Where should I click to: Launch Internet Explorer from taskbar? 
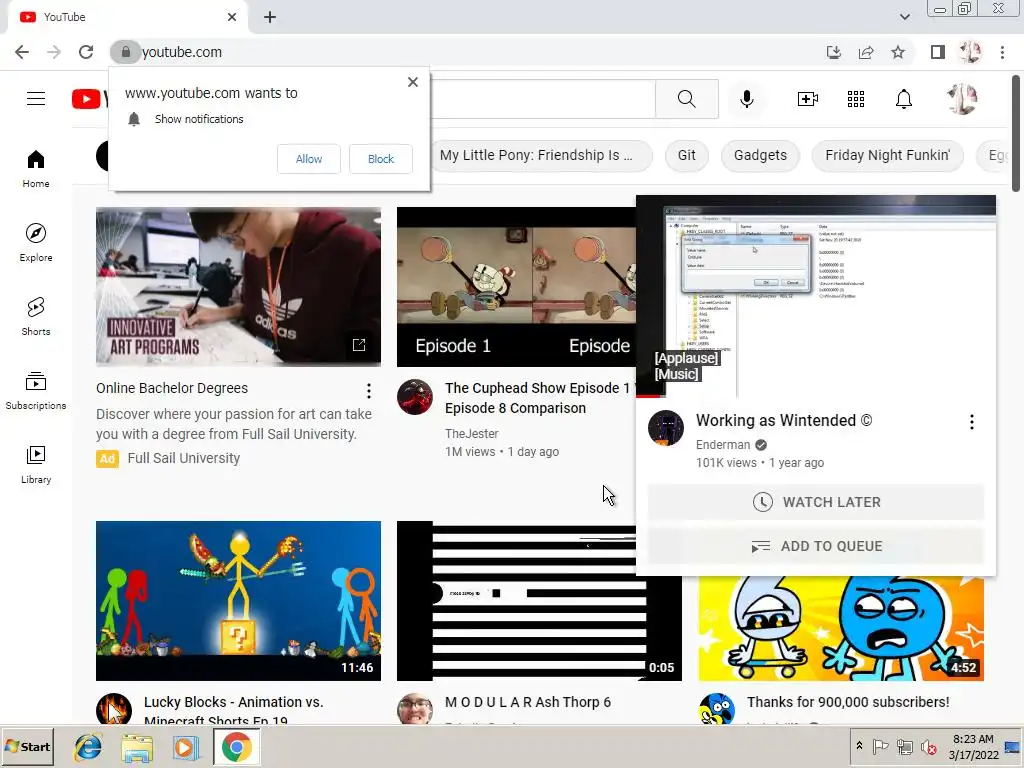click(88, 746)
